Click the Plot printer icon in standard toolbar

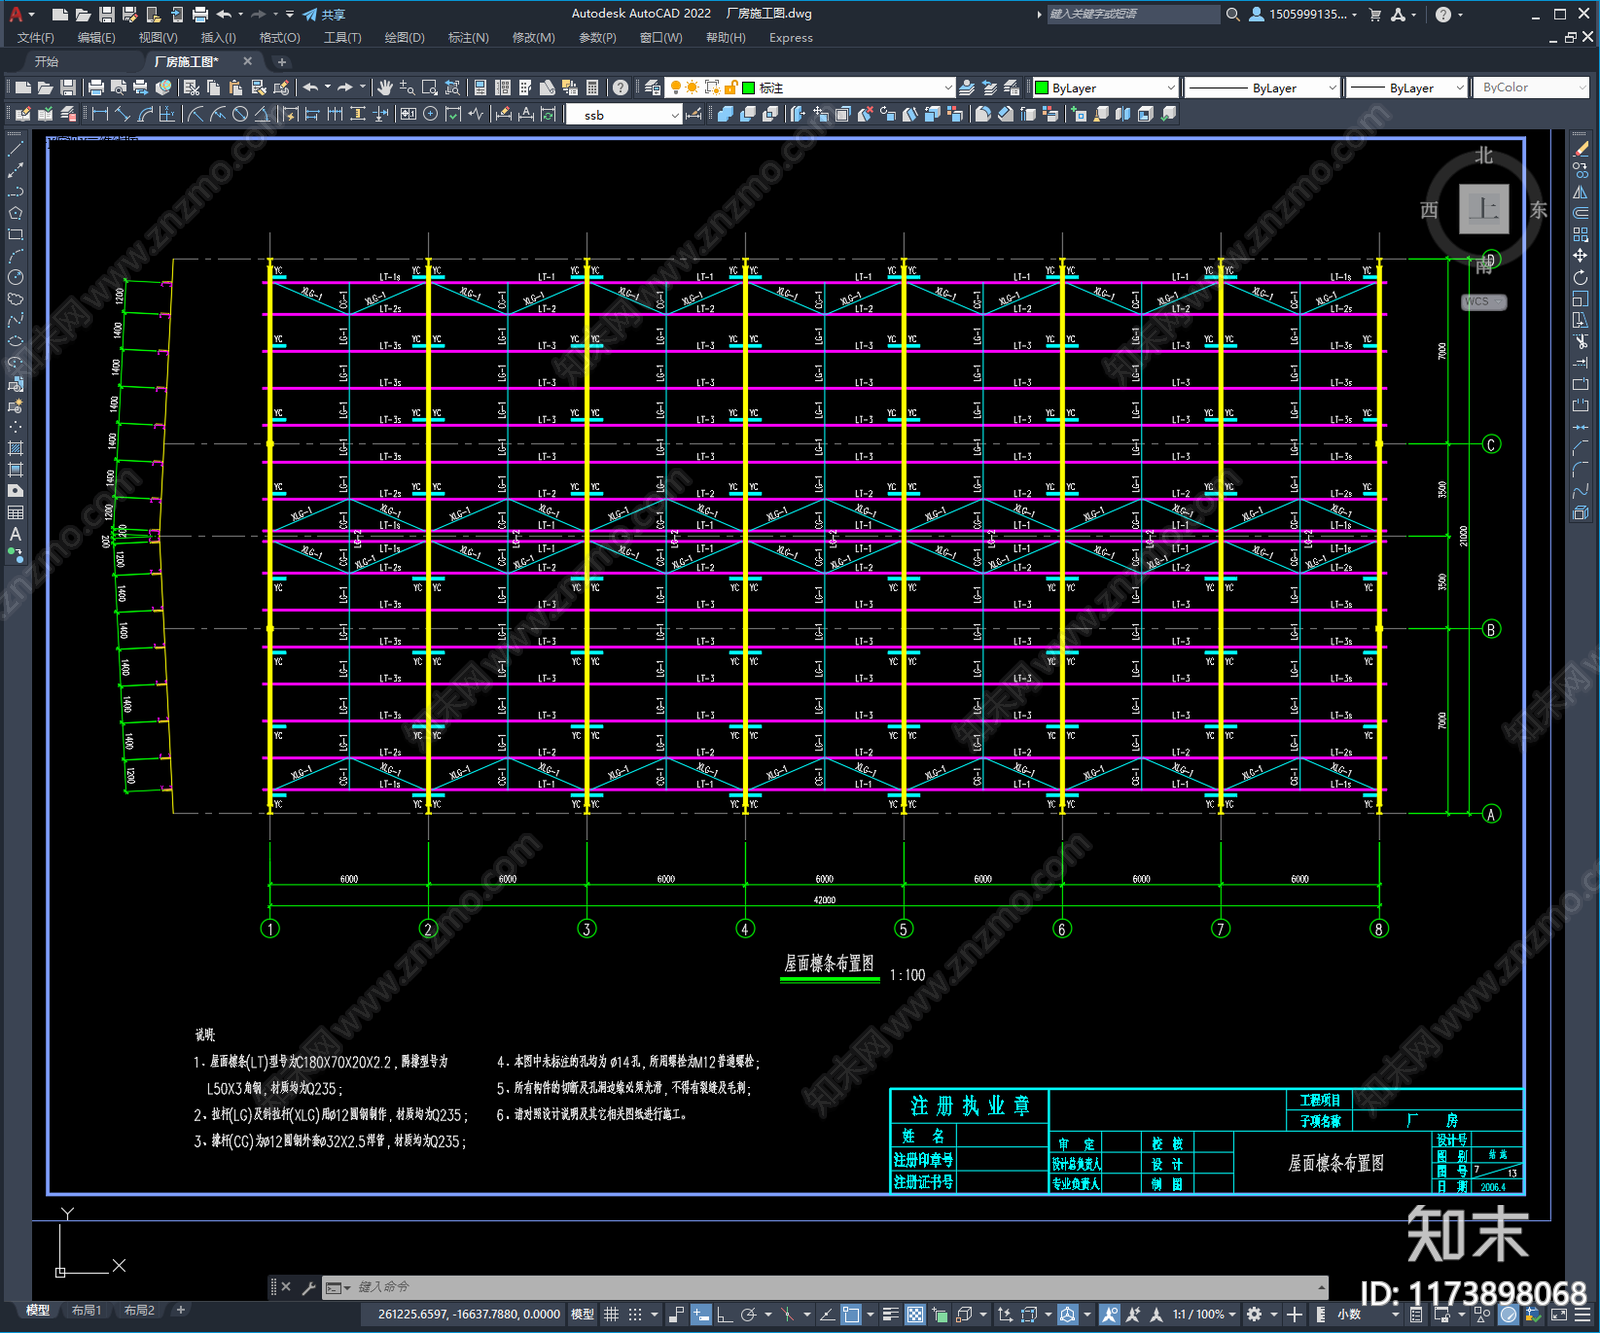coord(97,88)
